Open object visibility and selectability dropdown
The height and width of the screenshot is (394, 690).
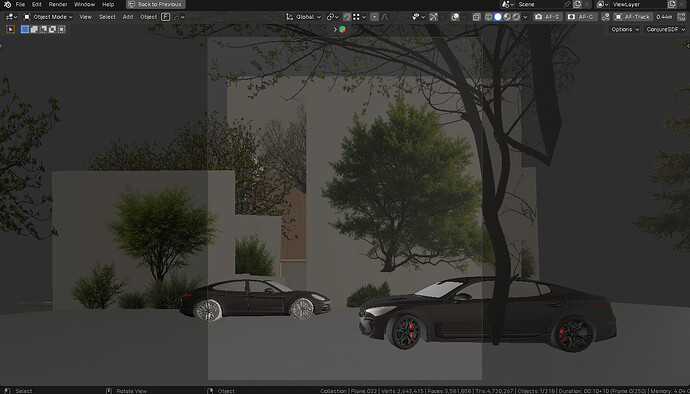tap(418, 17)
